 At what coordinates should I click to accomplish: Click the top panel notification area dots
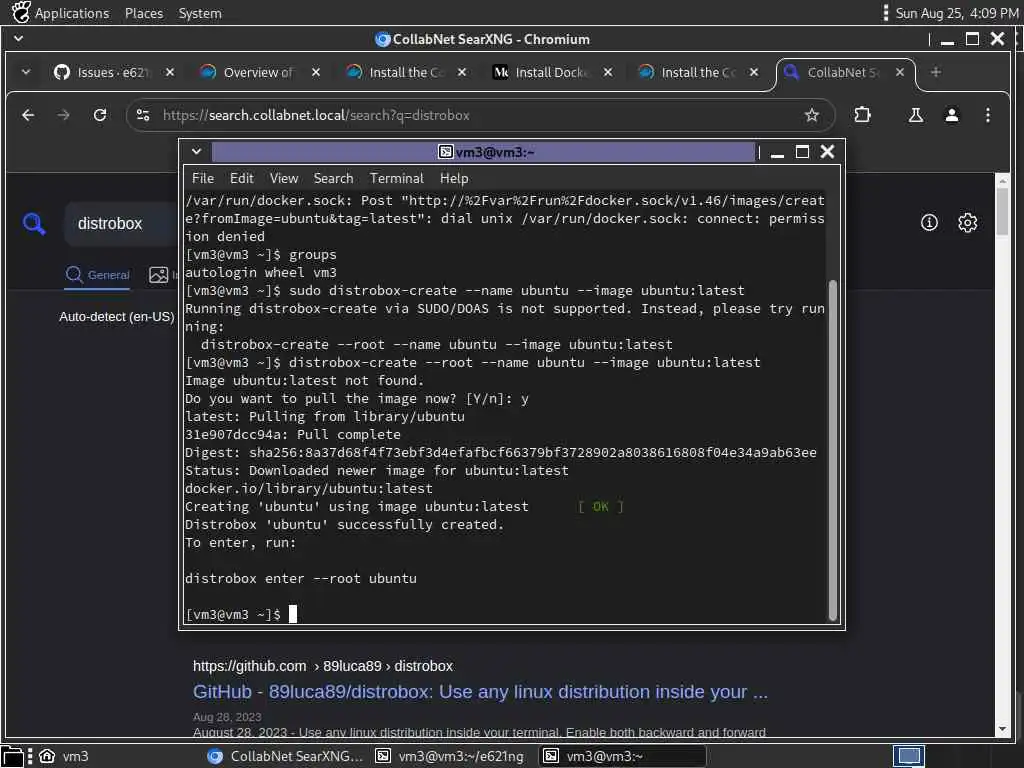[886, 13]
